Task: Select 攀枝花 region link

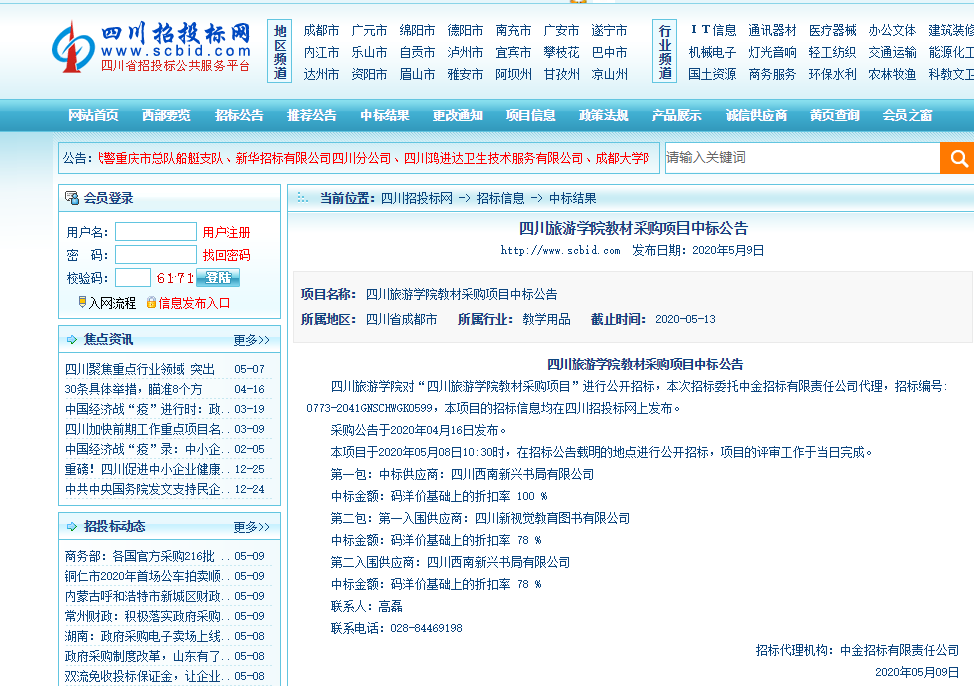Action: pyautogui.click(x=561, y=52)
